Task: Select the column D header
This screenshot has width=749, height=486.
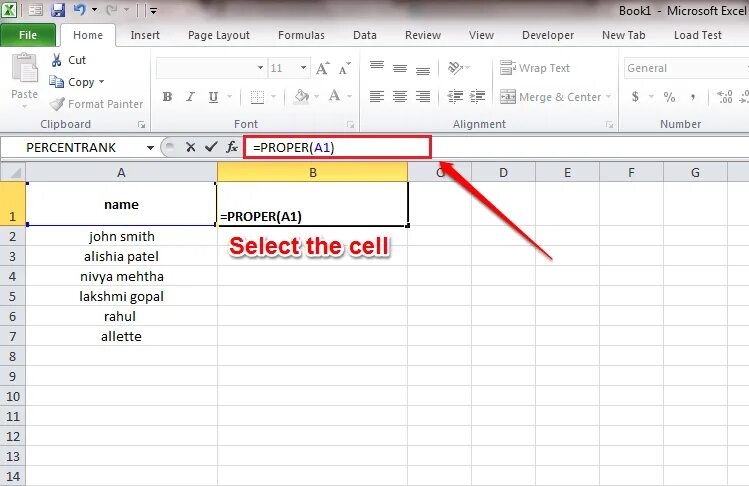Action: [503, 173]
